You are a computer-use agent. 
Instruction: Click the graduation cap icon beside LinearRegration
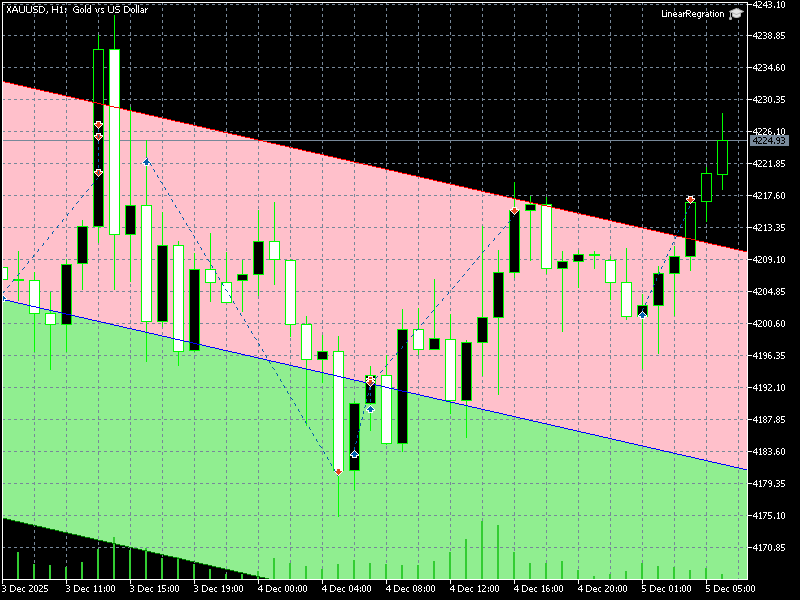click(736, 14)
